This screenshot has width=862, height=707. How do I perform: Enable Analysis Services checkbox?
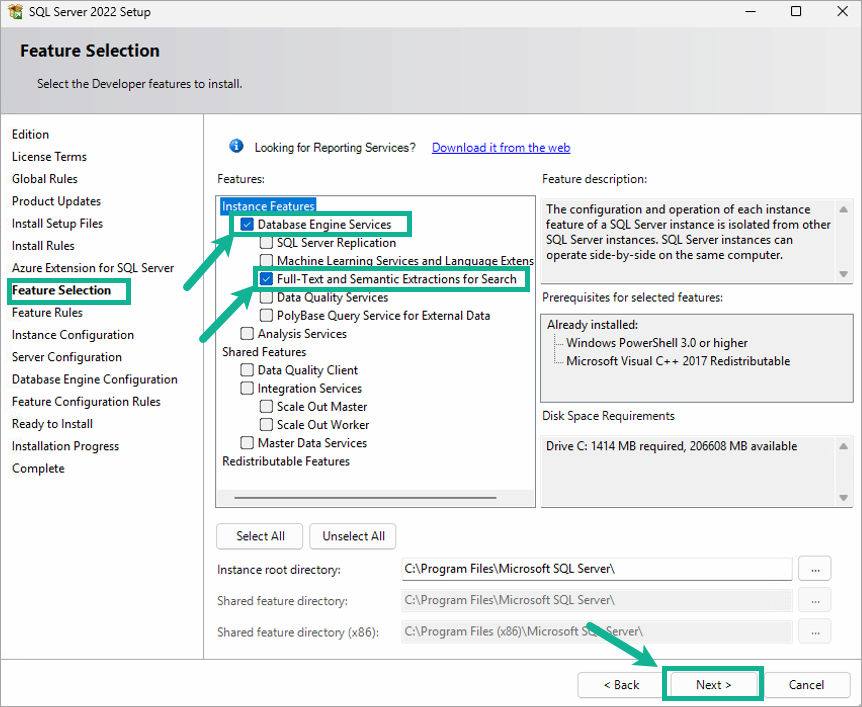pyautogui.click(x=247, y=334)
